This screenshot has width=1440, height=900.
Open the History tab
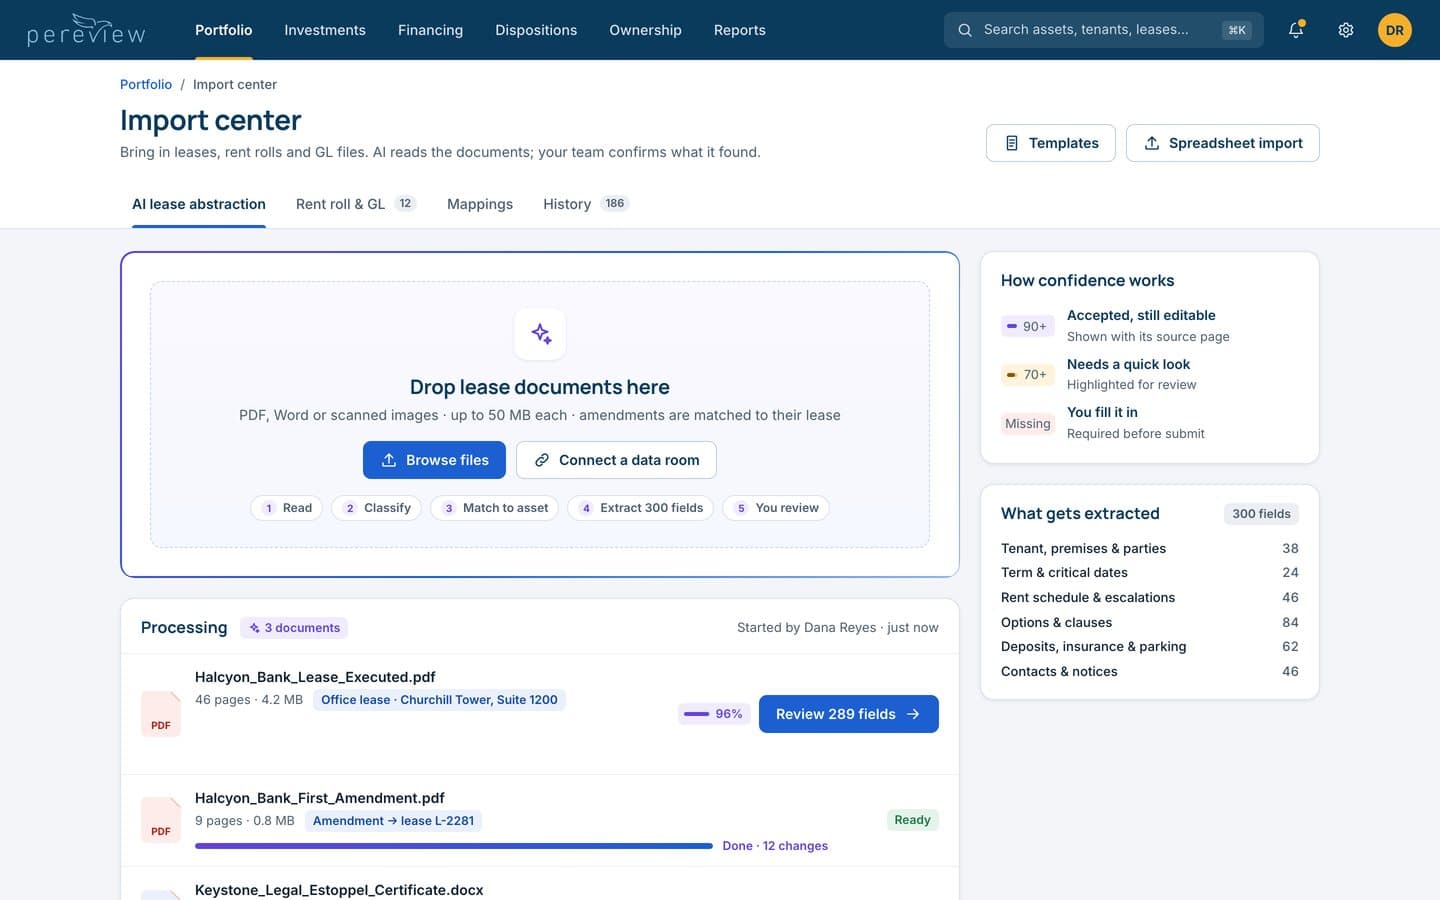[586, 204]
